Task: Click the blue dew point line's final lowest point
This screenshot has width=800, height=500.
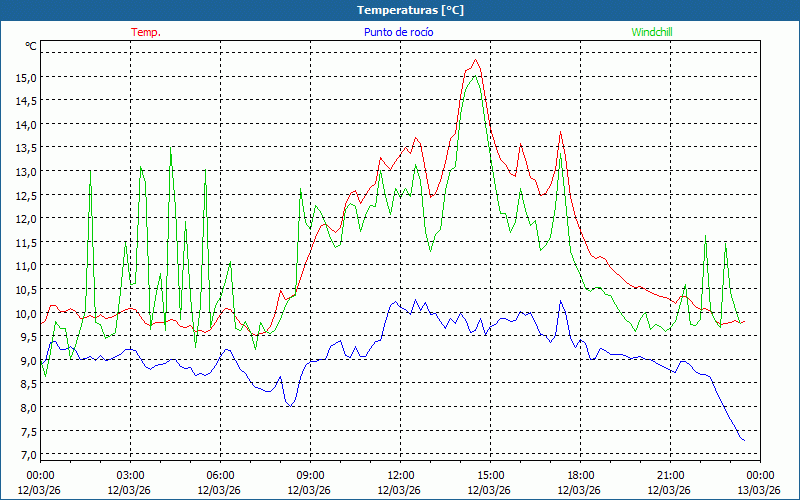Action: [x=743, y=441]
